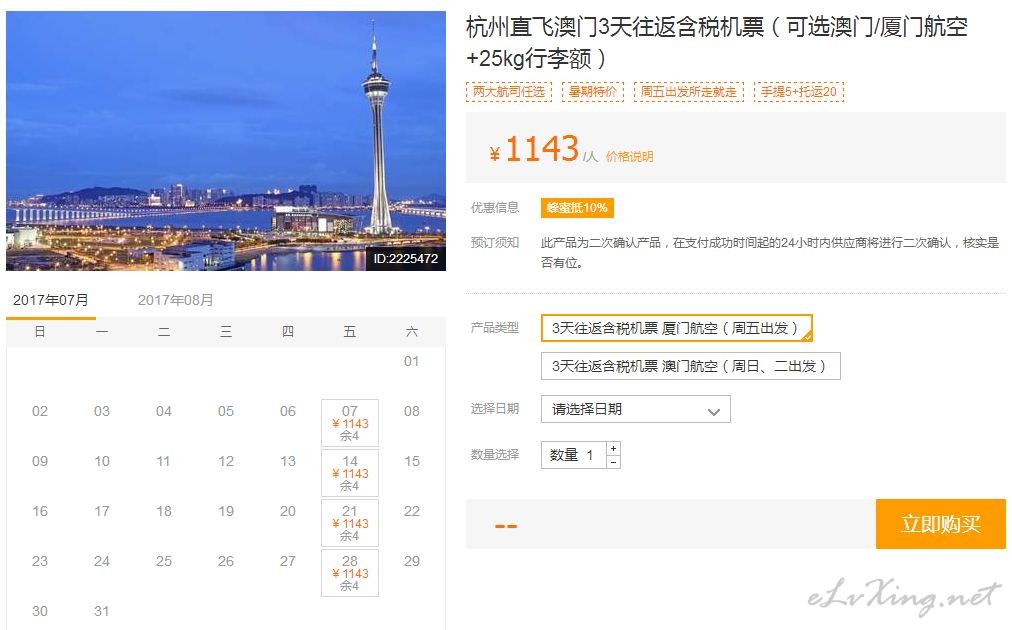Click calendar date 29

click(x=412, y=562)
